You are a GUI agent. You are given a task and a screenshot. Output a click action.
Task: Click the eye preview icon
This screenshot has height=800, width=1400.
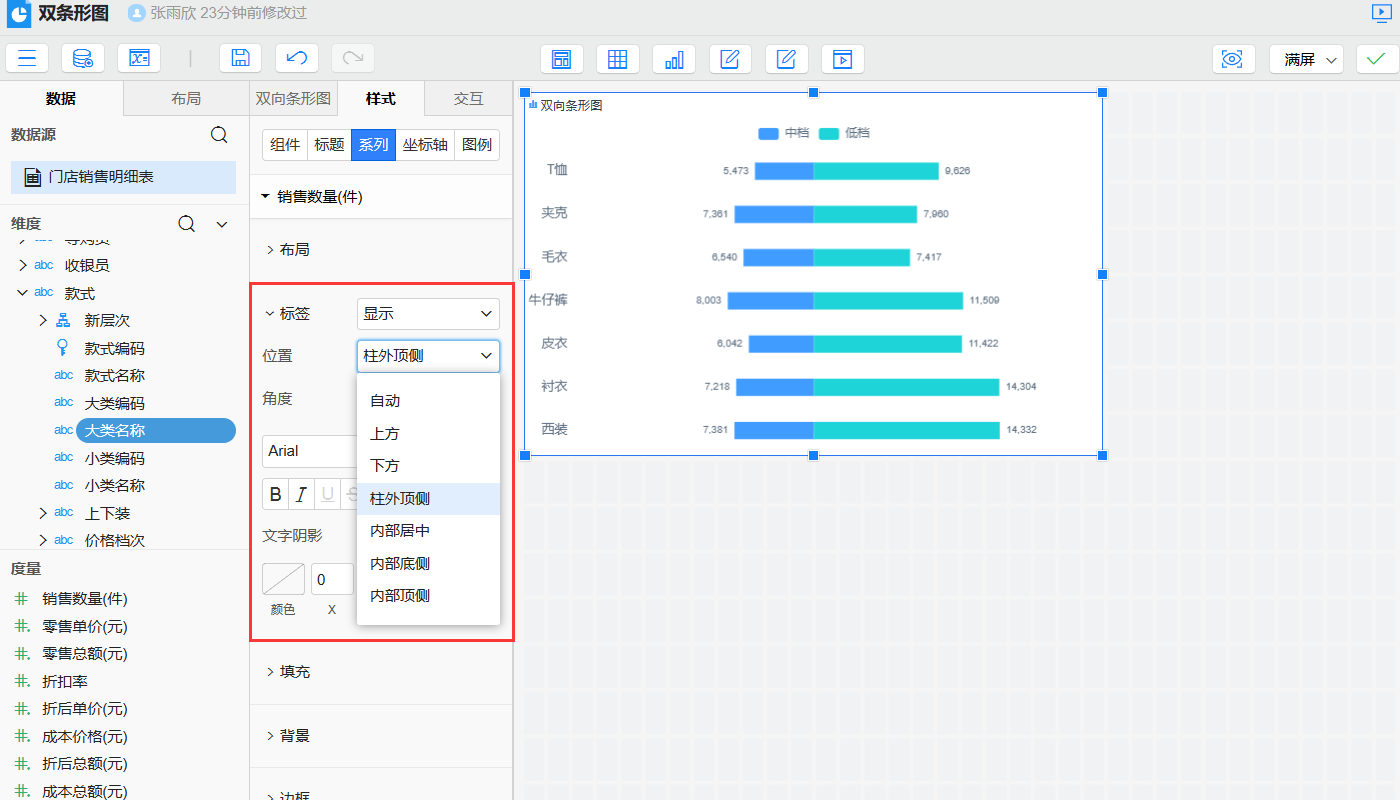1233,59
